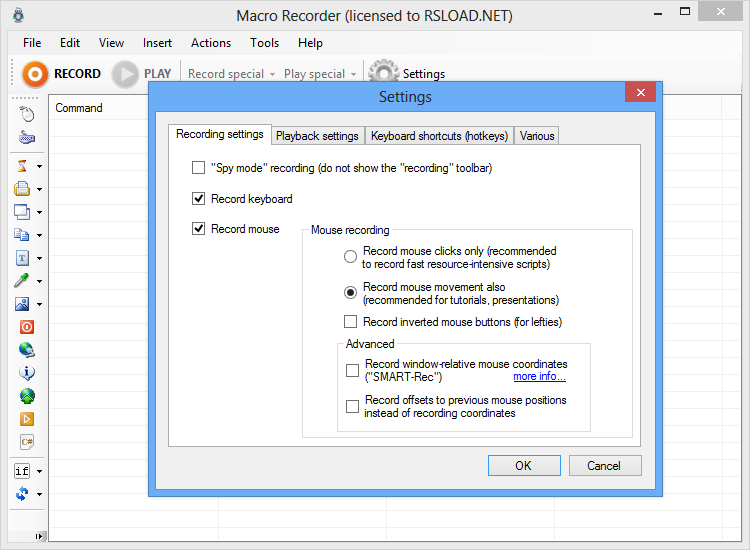
Task: Switch to the Various tab
Action: pyautogui.click(x=537, y=136)
